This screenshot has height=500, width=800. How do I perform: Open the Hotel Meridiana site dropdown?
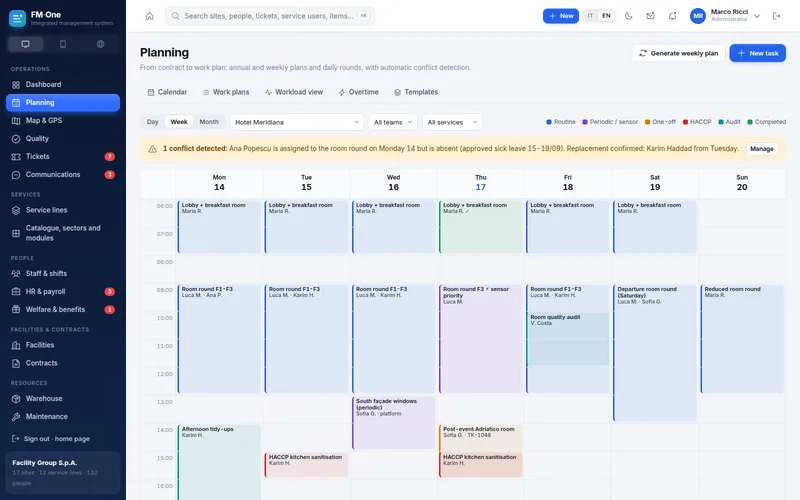[296, 122]
